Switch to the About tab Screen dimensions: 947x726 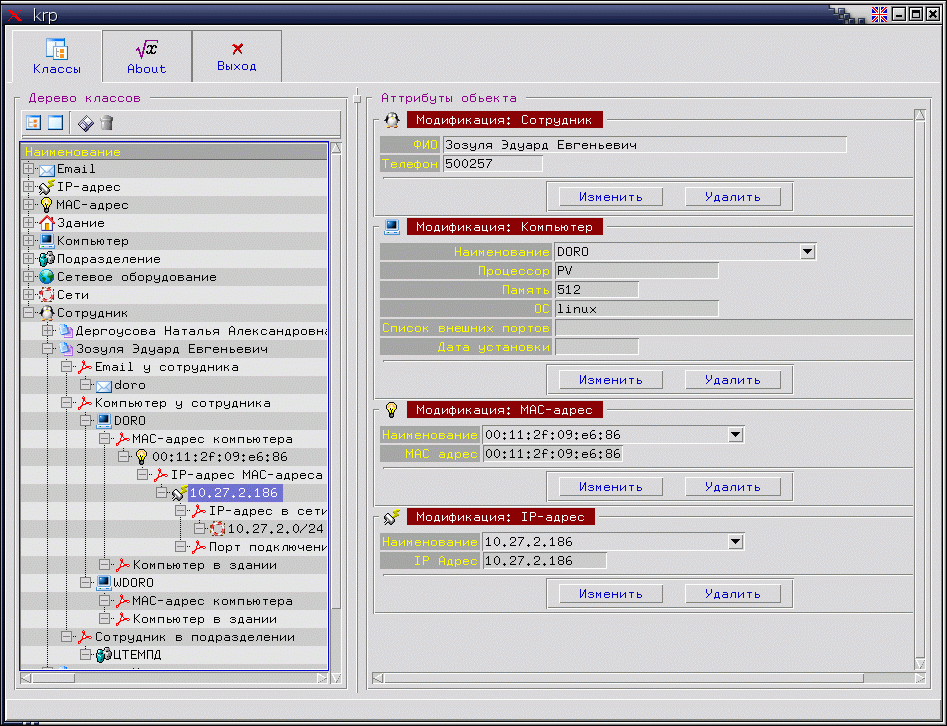(147, 57)
